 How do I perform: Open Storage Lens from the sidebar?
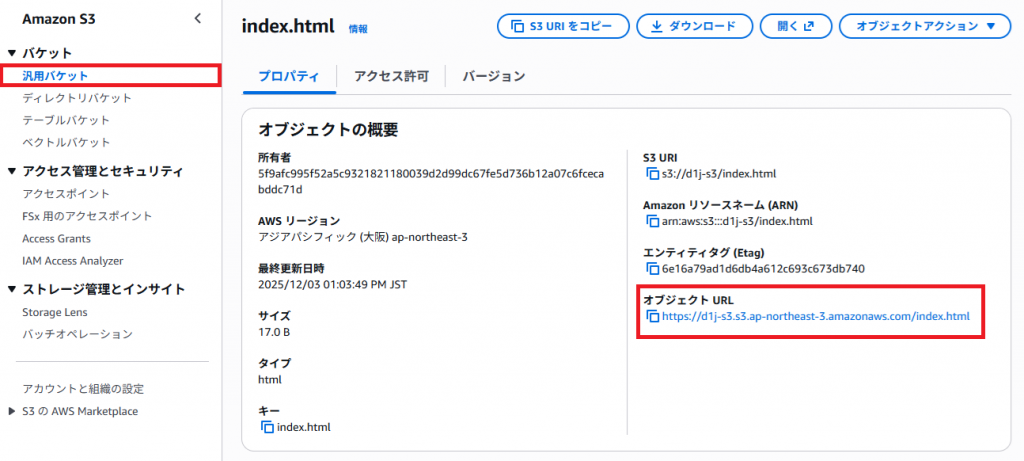pos(55,312)
